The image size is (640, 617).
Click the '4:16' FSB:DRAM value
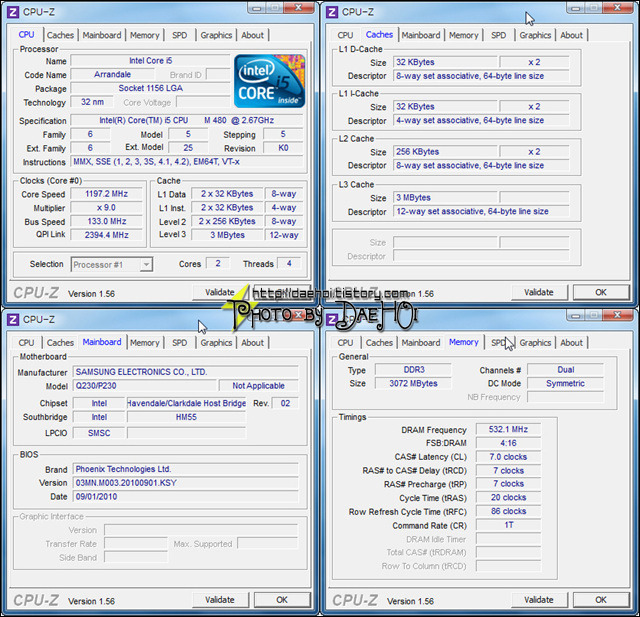(509, 443)
